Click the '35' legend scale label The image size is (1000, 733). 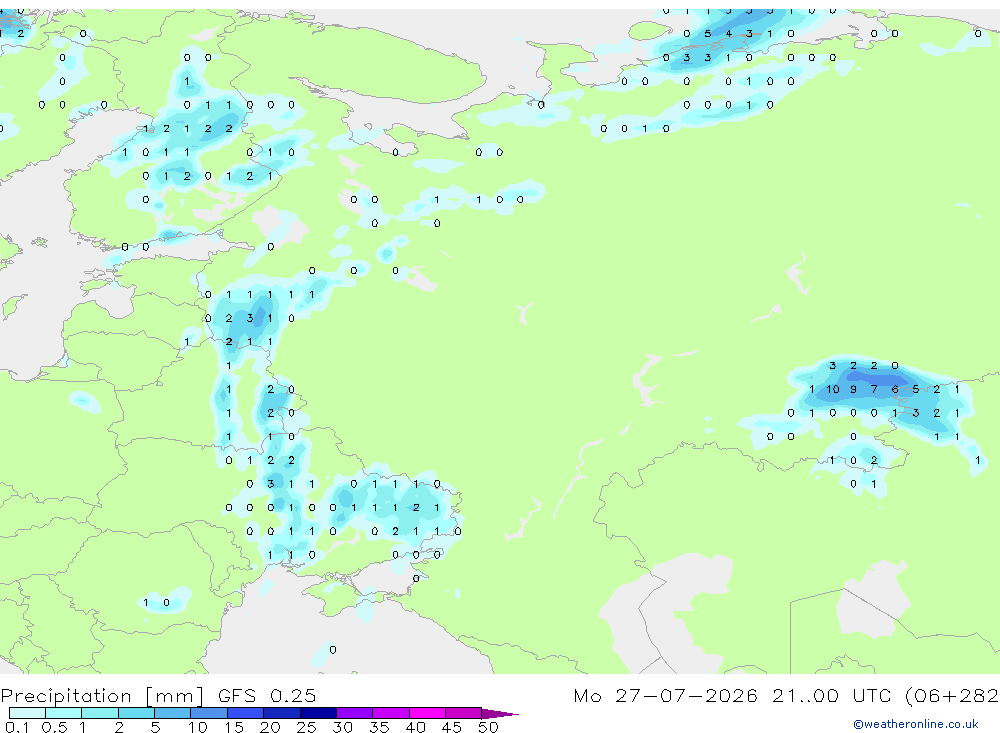pos(379,727)
